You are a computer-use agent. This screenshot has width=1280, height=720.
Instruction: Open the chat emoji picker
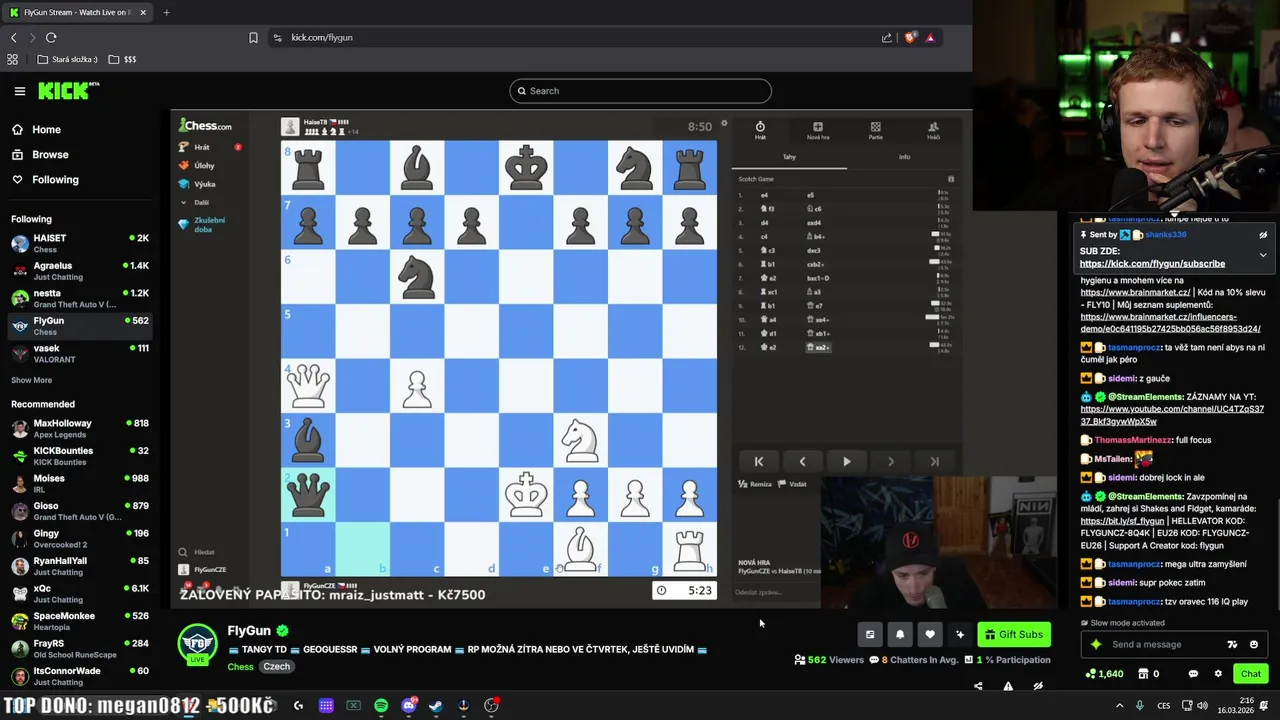click(x=1254, y=644)
